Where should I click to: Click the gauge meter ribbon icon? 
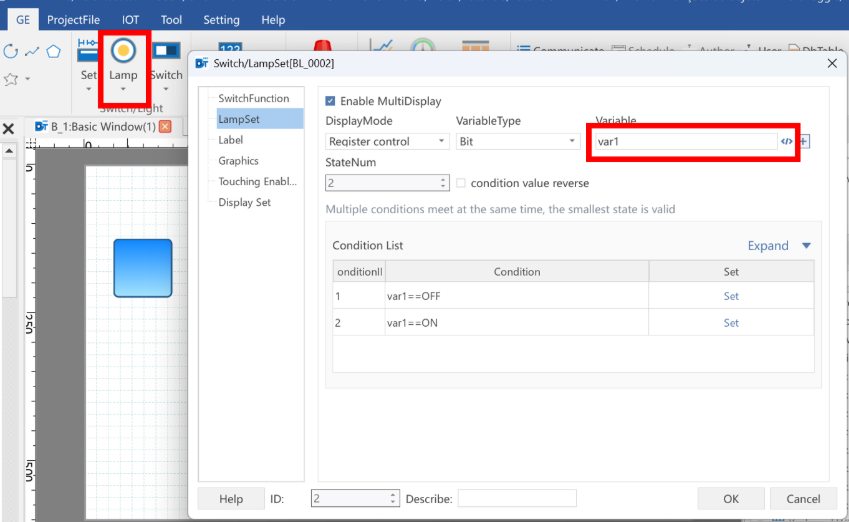[x=422, y=45]
